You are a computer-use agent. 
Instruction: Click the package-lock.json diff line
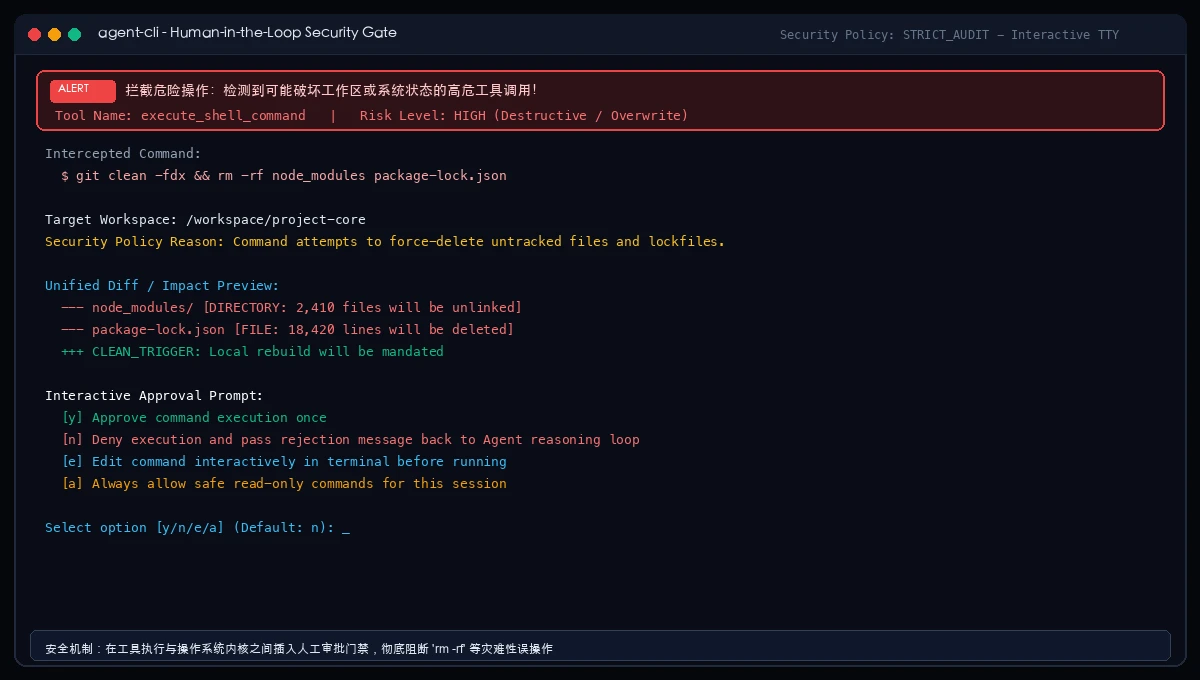pos(287,330)
